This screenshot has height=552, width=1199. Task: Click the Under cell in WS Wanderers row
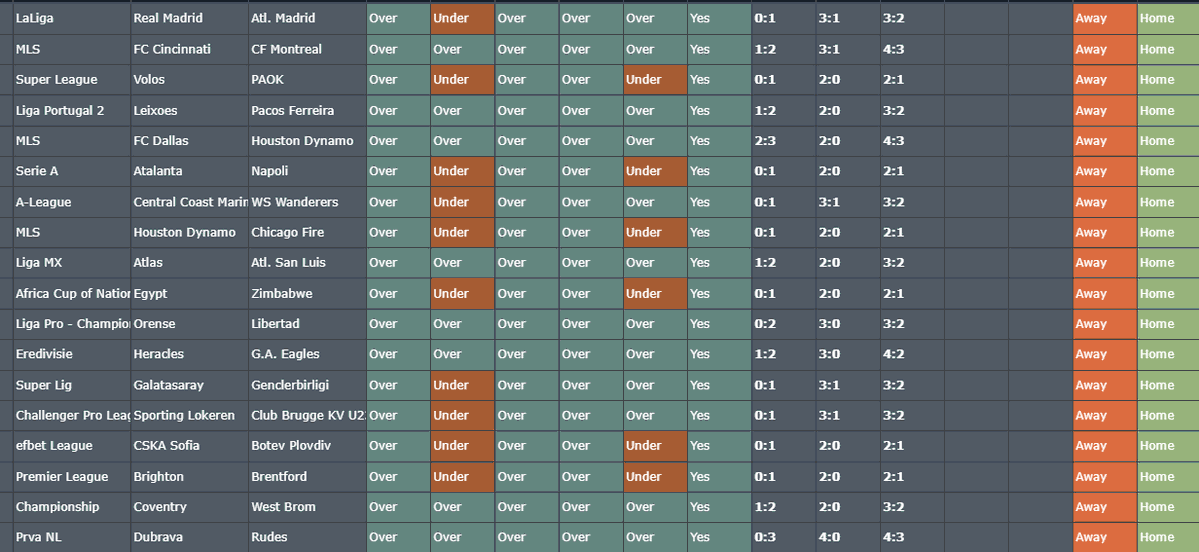click(x=463, y=202)
